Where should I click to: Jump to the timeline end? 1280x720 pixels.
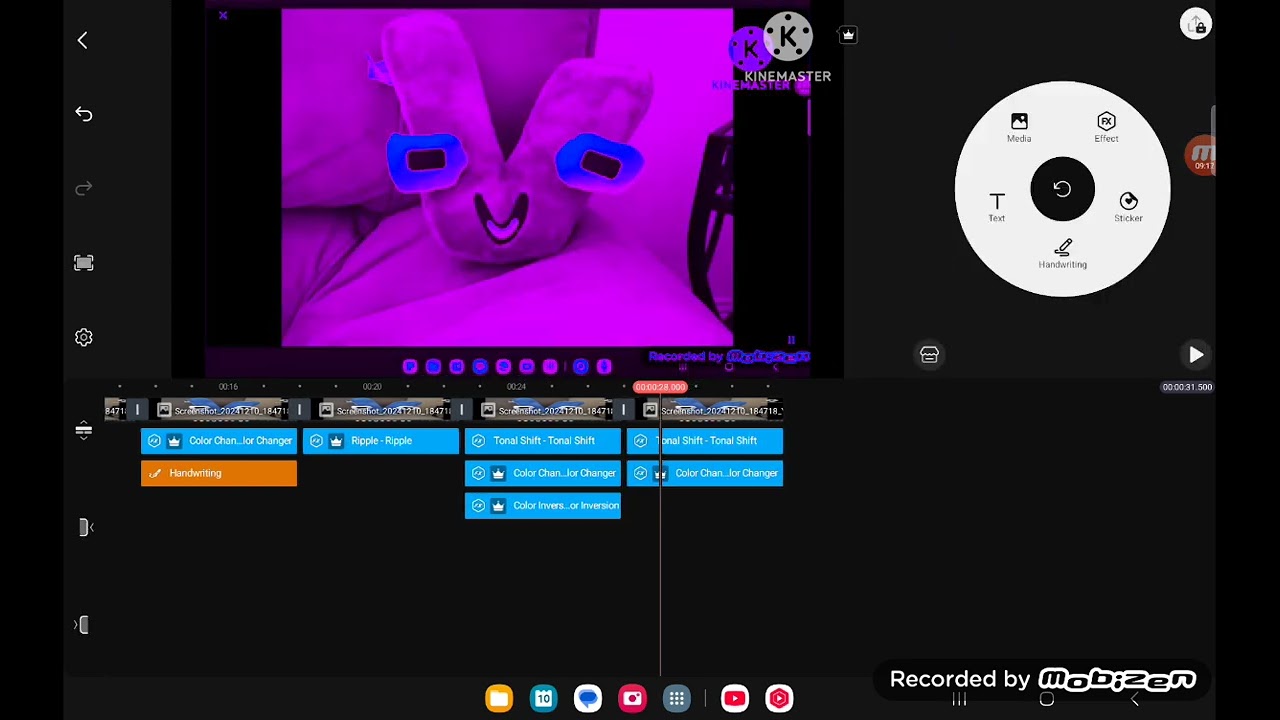[x=84, y=625]
